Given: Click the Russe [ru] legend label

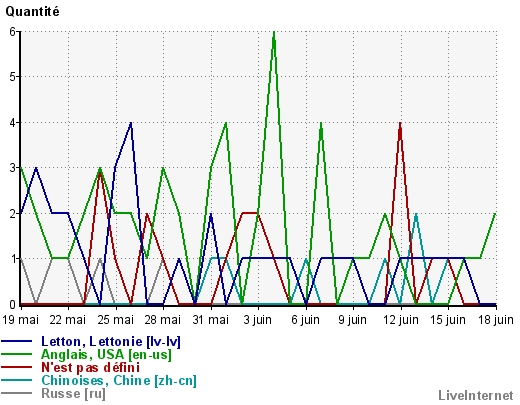Looking at the screenshot, I should click(x=73, y=393).
